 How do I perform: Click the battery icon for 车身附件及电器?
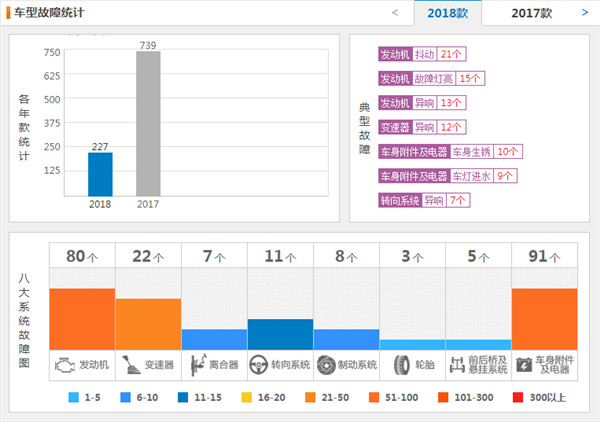click(x=524, y=365)
